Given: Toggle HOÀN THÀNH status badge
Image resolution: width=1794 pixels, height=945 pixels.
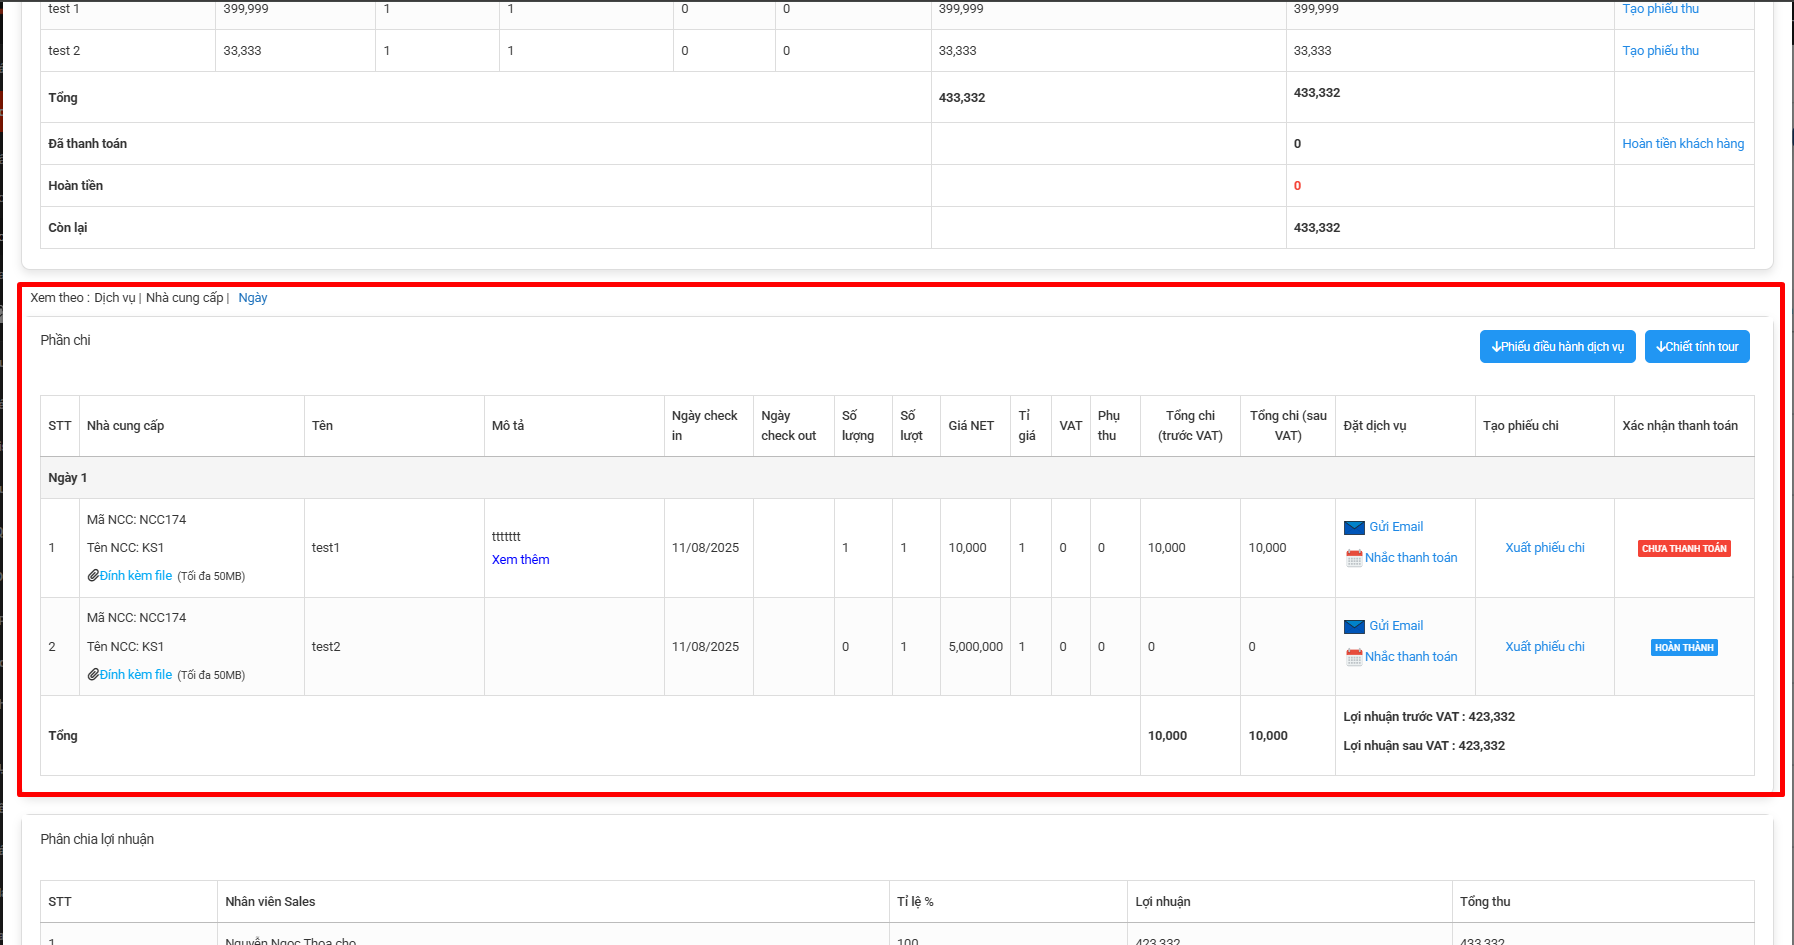Looking at the screenshot, I should [1684, 648].
